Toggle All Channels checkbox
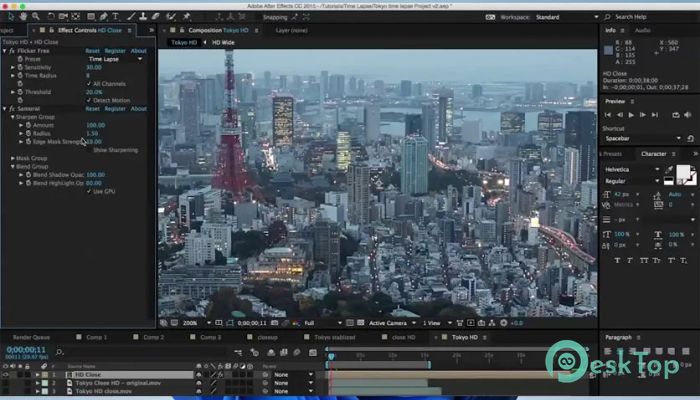The image size is (700, 400). [89, 83]
